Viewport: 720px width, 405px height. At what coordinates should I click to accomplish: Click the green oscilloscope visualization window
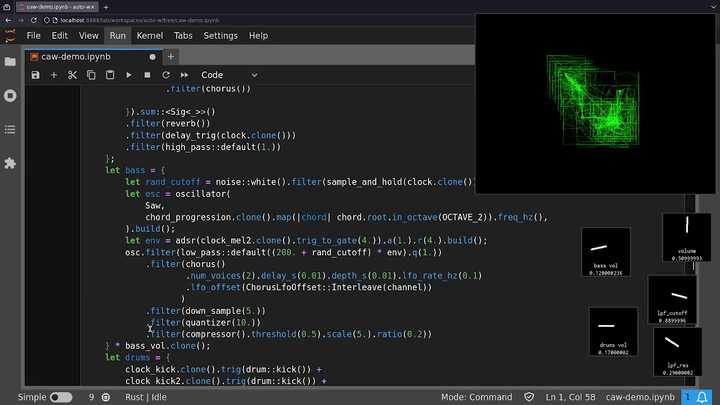coord(596,103)
